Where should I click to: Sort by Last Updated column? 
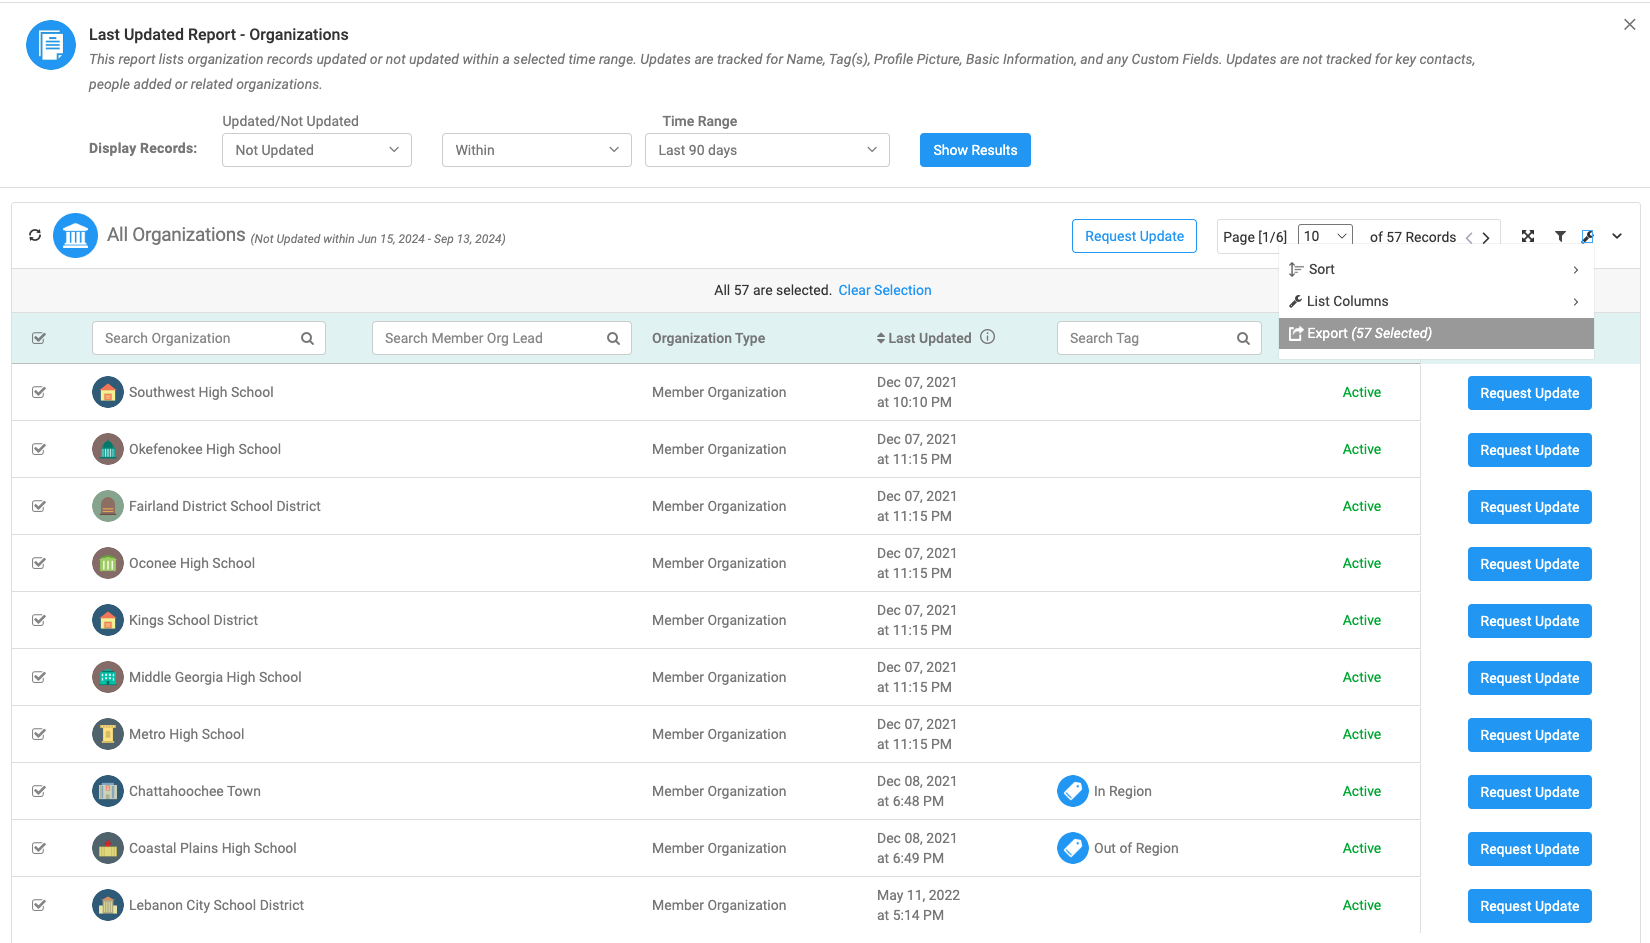click(923, 338)
